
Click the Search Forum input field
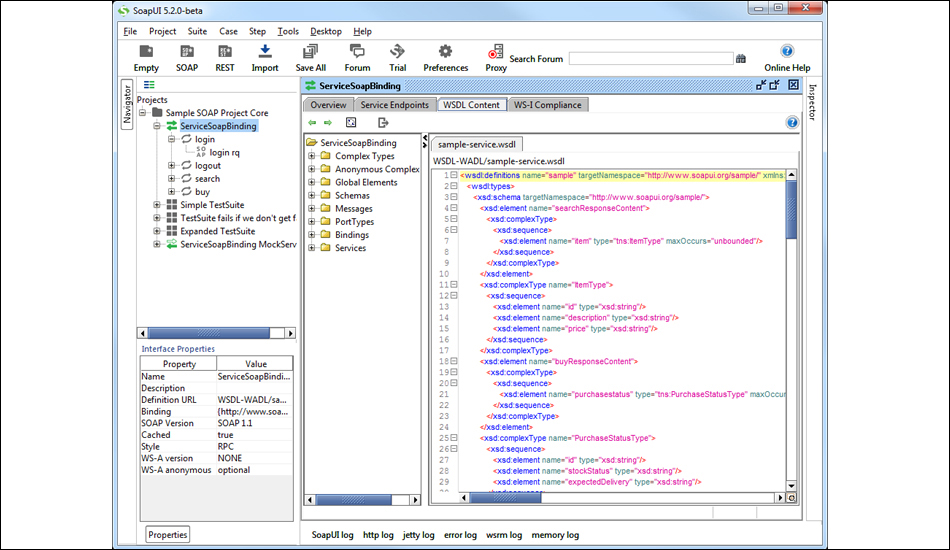point(651,59)
